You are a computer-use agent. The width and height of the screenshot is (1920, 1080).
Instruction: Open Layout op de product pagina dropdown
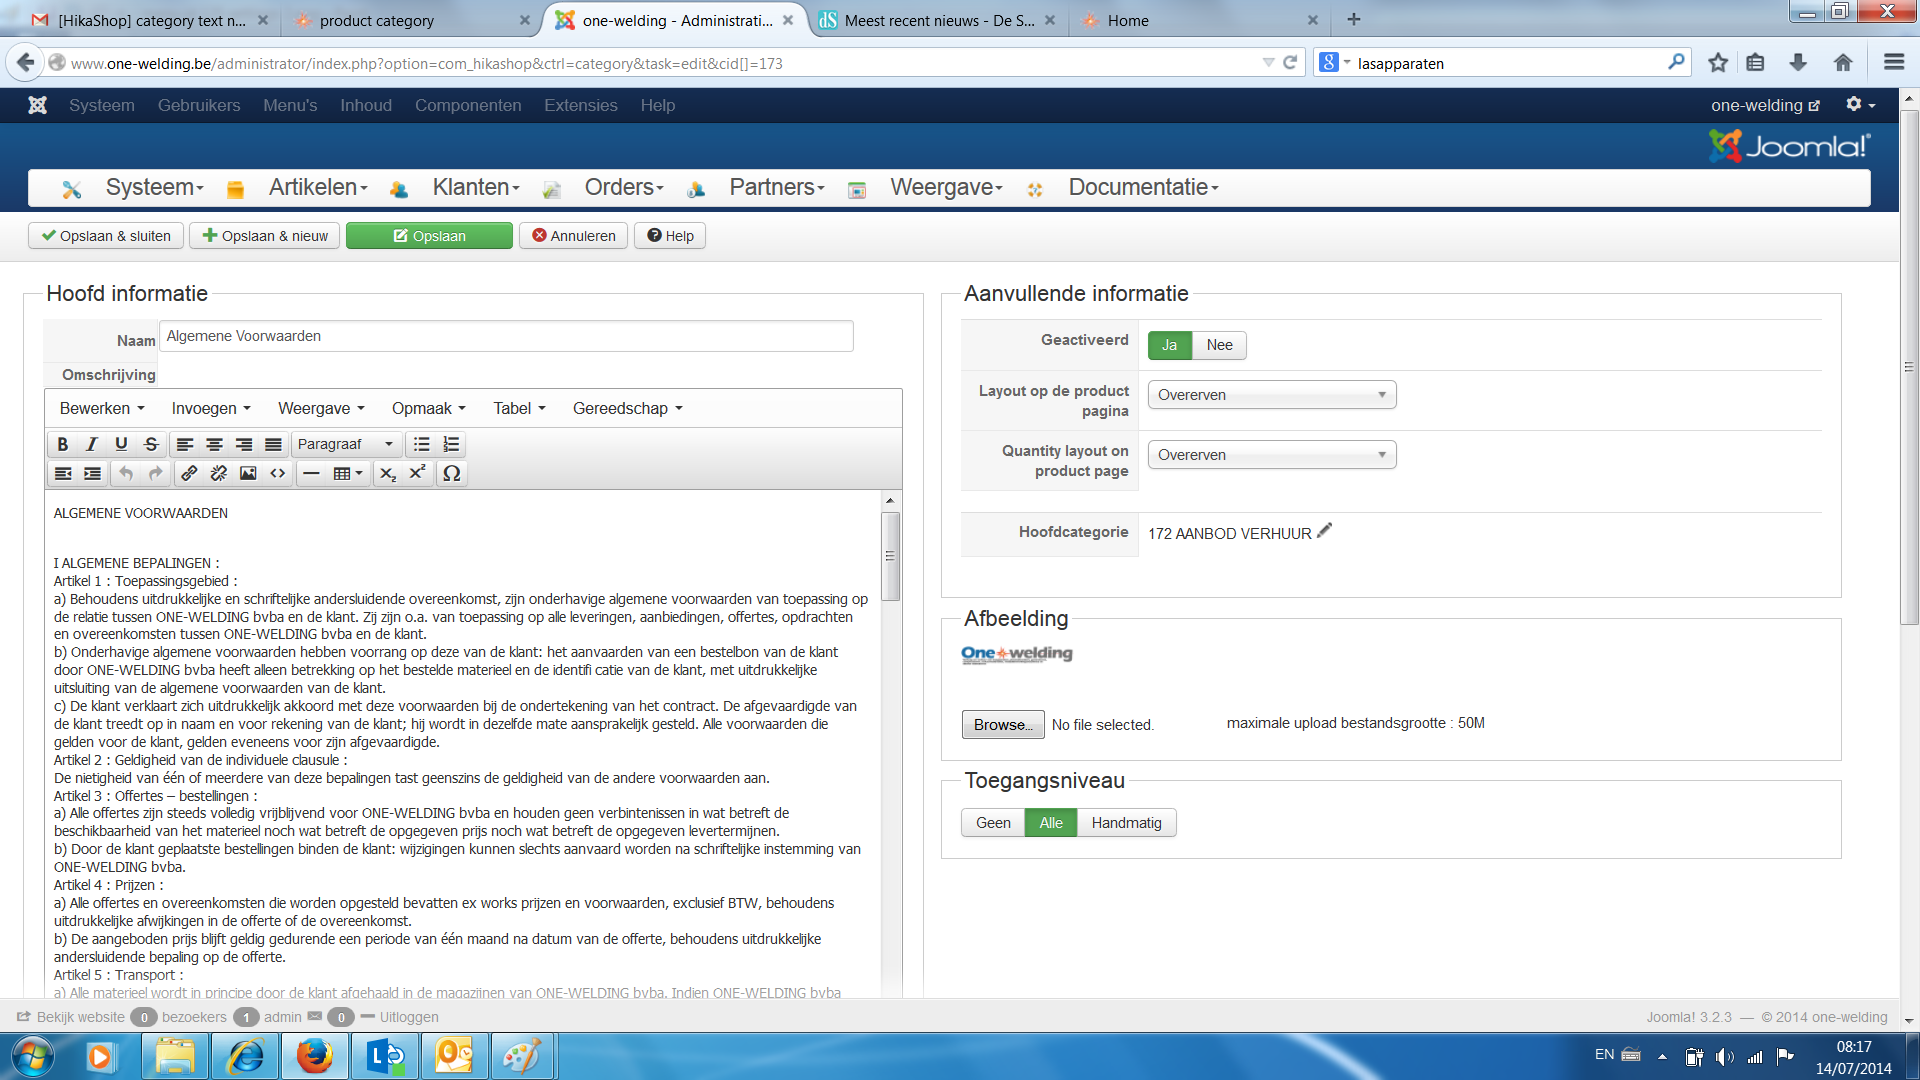[1271, 395]
